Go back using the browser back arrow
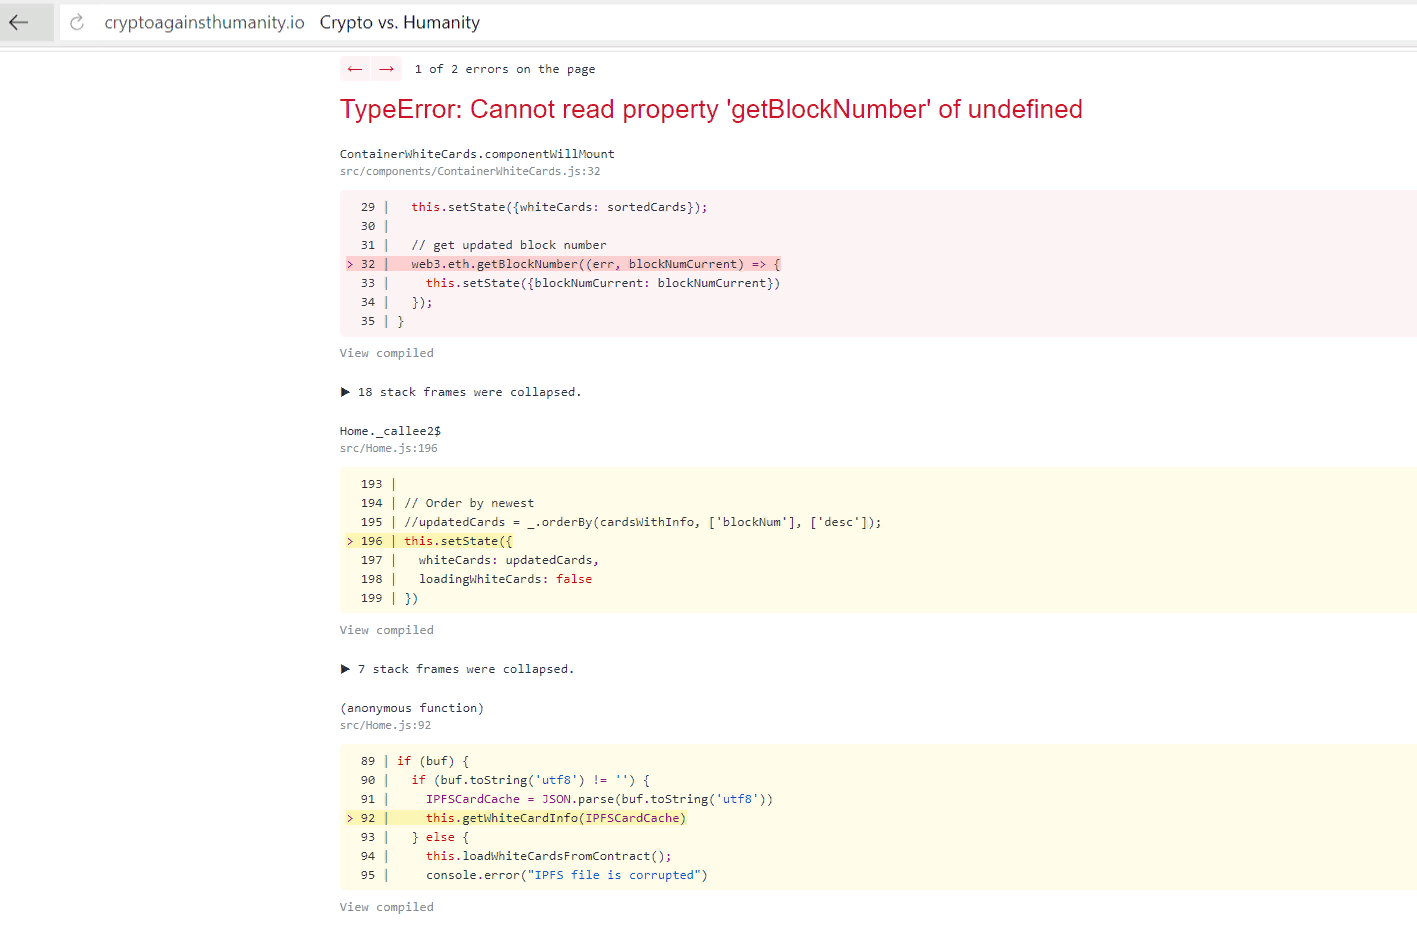 pyautogui.click(x=20, y=22)
